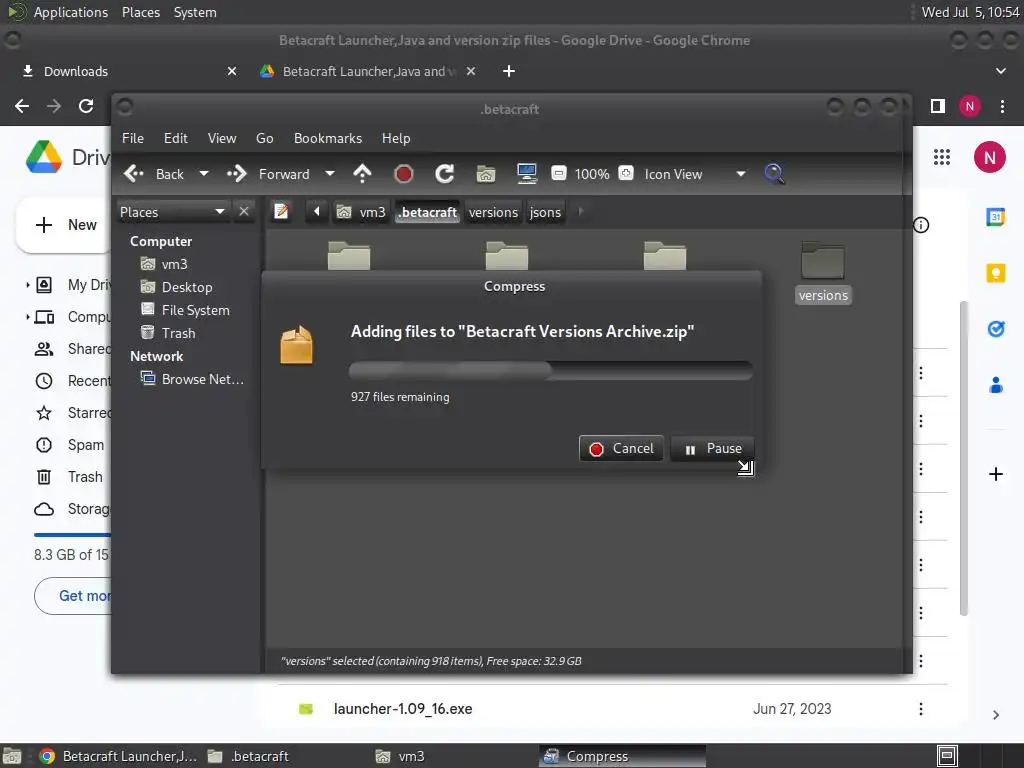Open the Go menu
This screenshot has width=1024, height=768.
pyautogui.click(x=264, y=138)
